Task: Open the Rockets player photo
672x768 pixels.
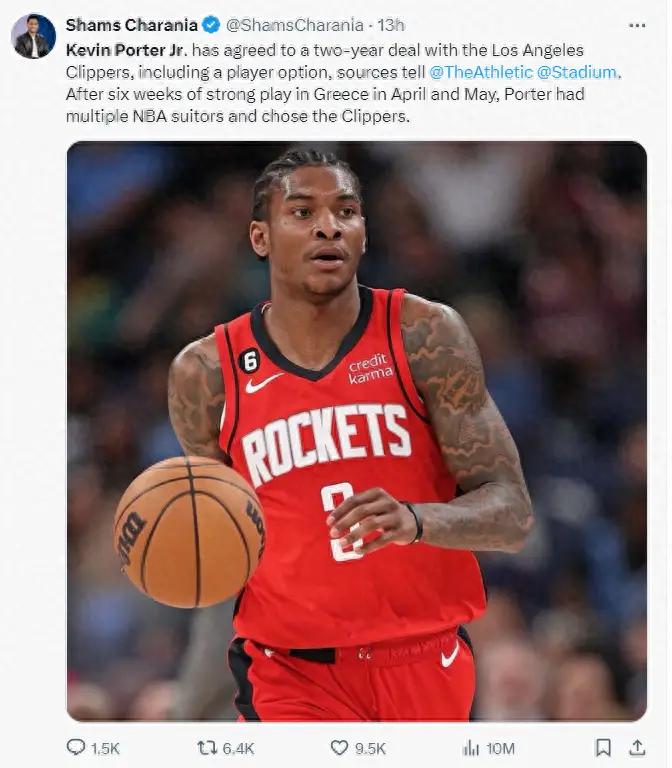Action: pyautogui.click(x=357, y=431)
